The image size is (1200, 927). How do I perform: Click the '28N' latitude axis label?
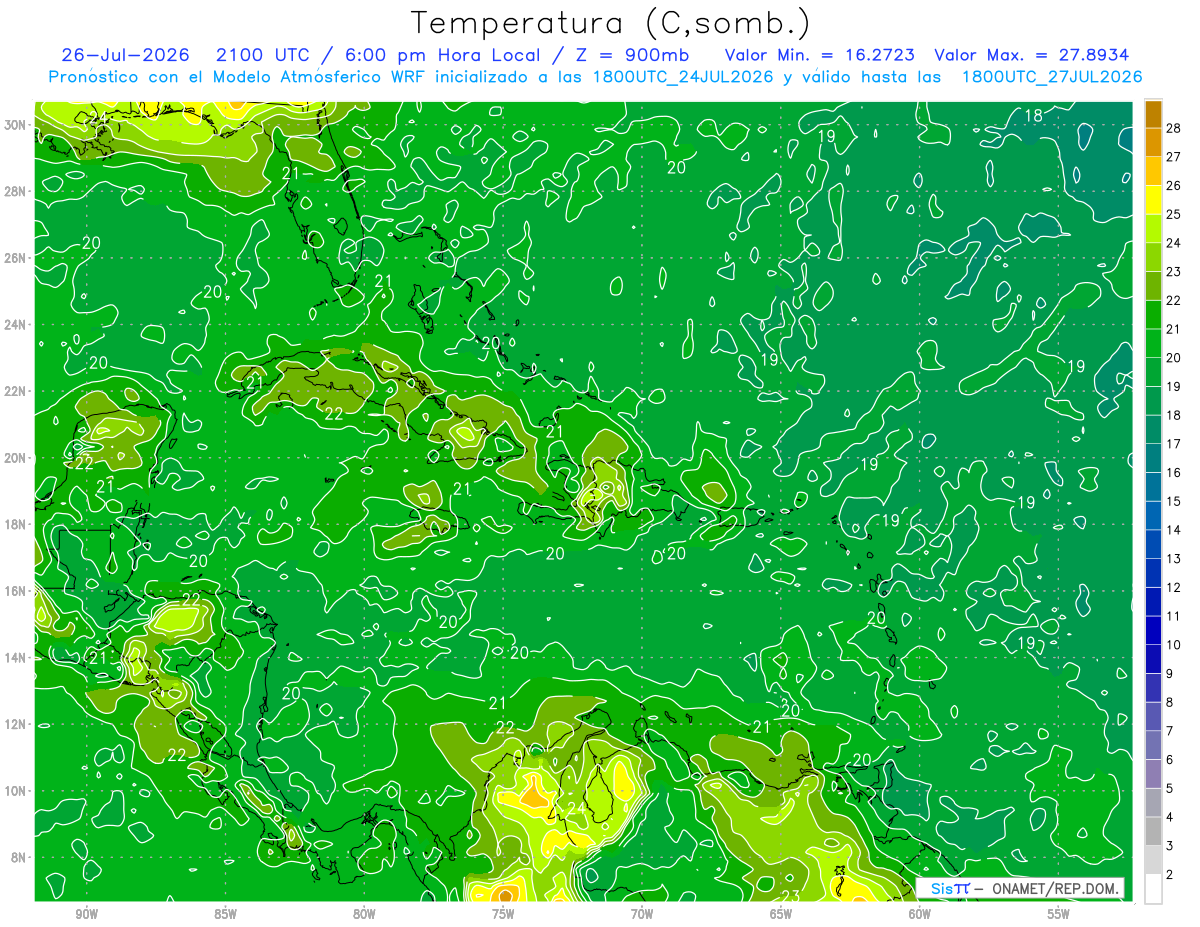click(x=16, y=191)
